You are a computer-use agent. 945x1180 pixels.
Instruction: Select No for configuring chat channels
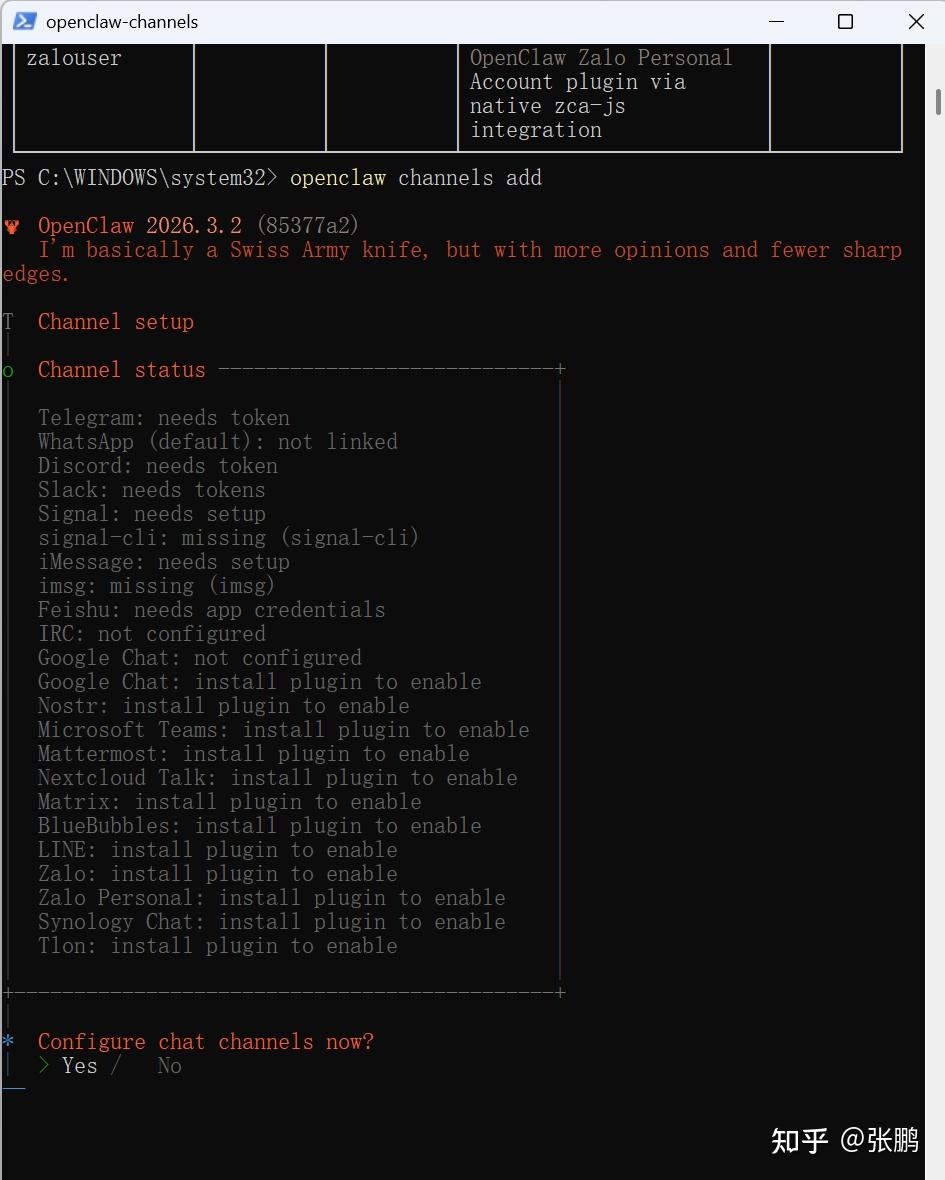(x=169, y=1066)
